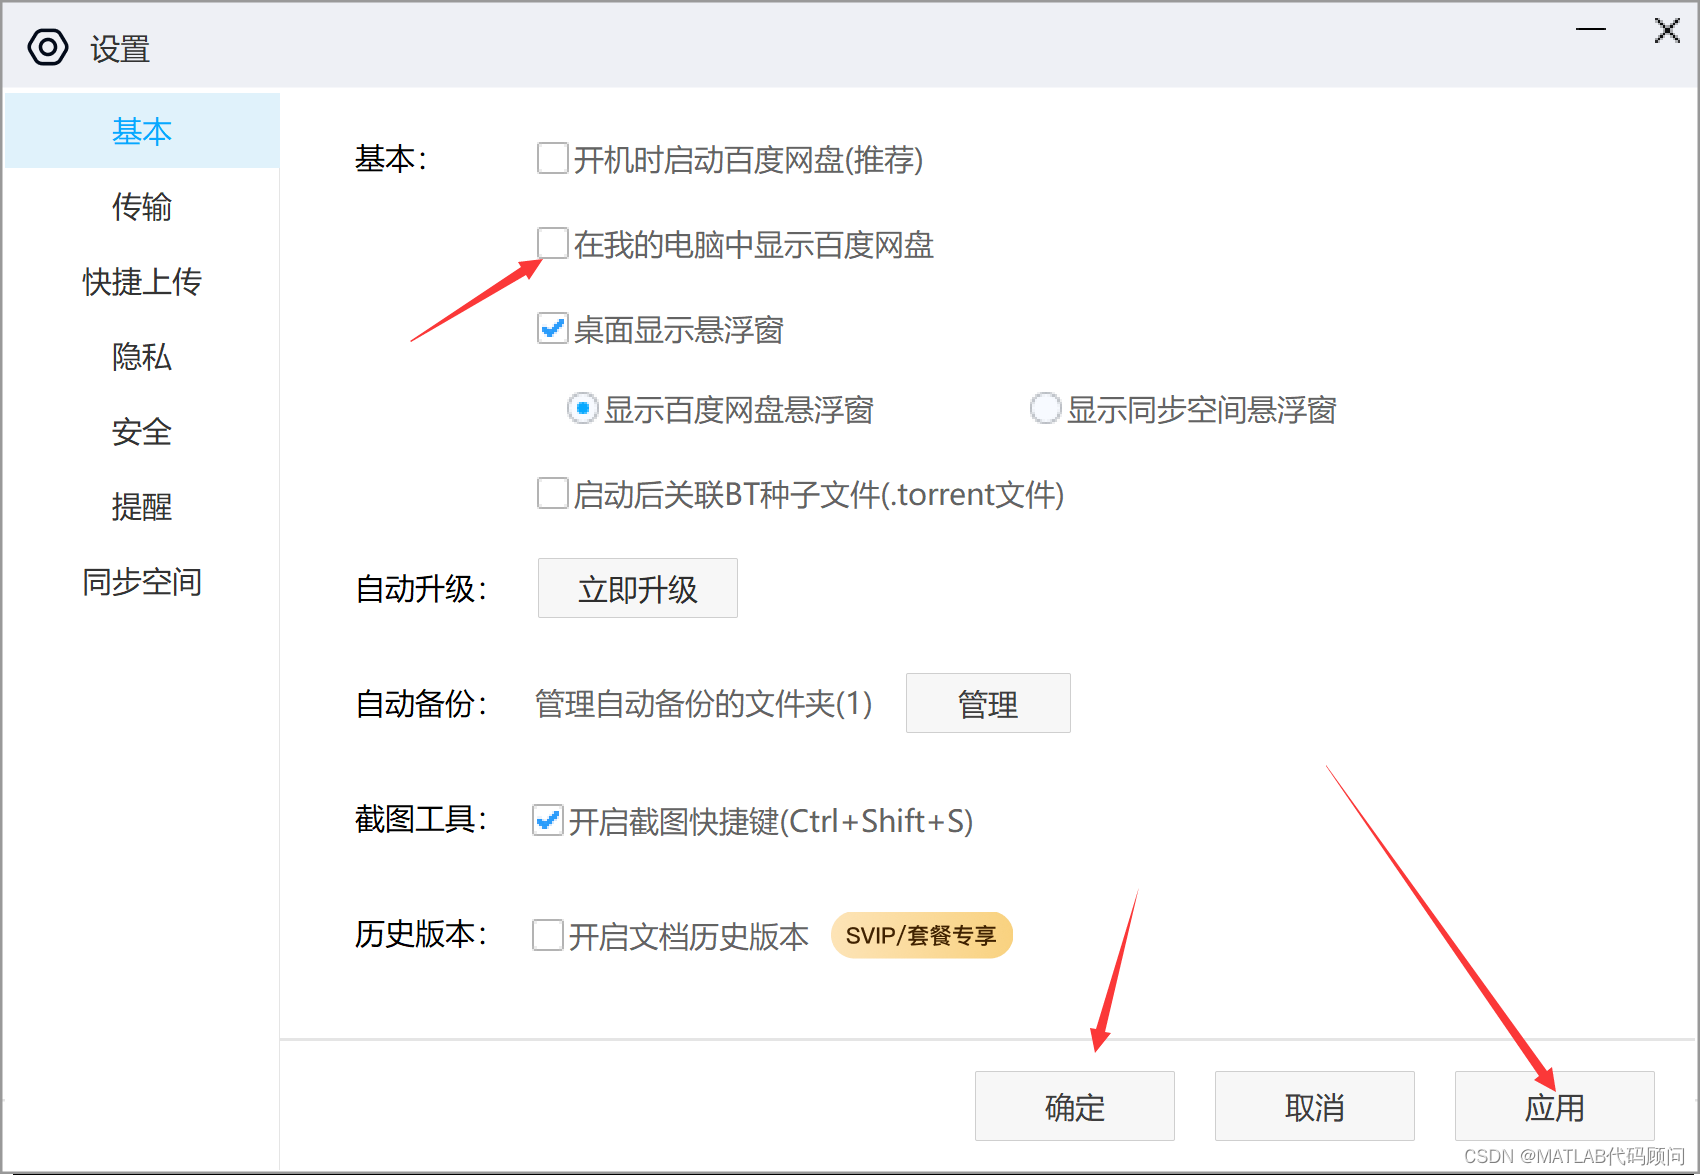
Task: Open the 隐私 settings tab
Action: click(142, 356)
